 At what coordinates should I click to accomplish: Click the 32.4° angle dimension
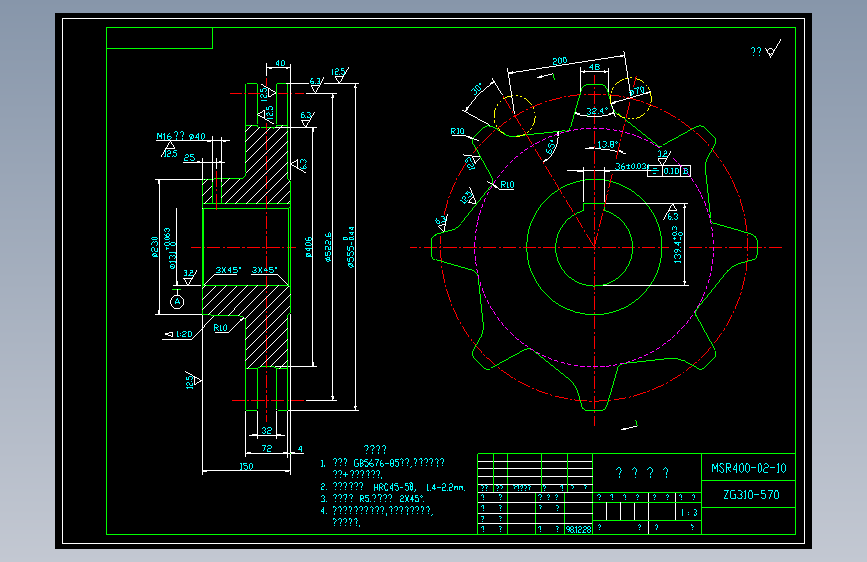tap(597, 111)
